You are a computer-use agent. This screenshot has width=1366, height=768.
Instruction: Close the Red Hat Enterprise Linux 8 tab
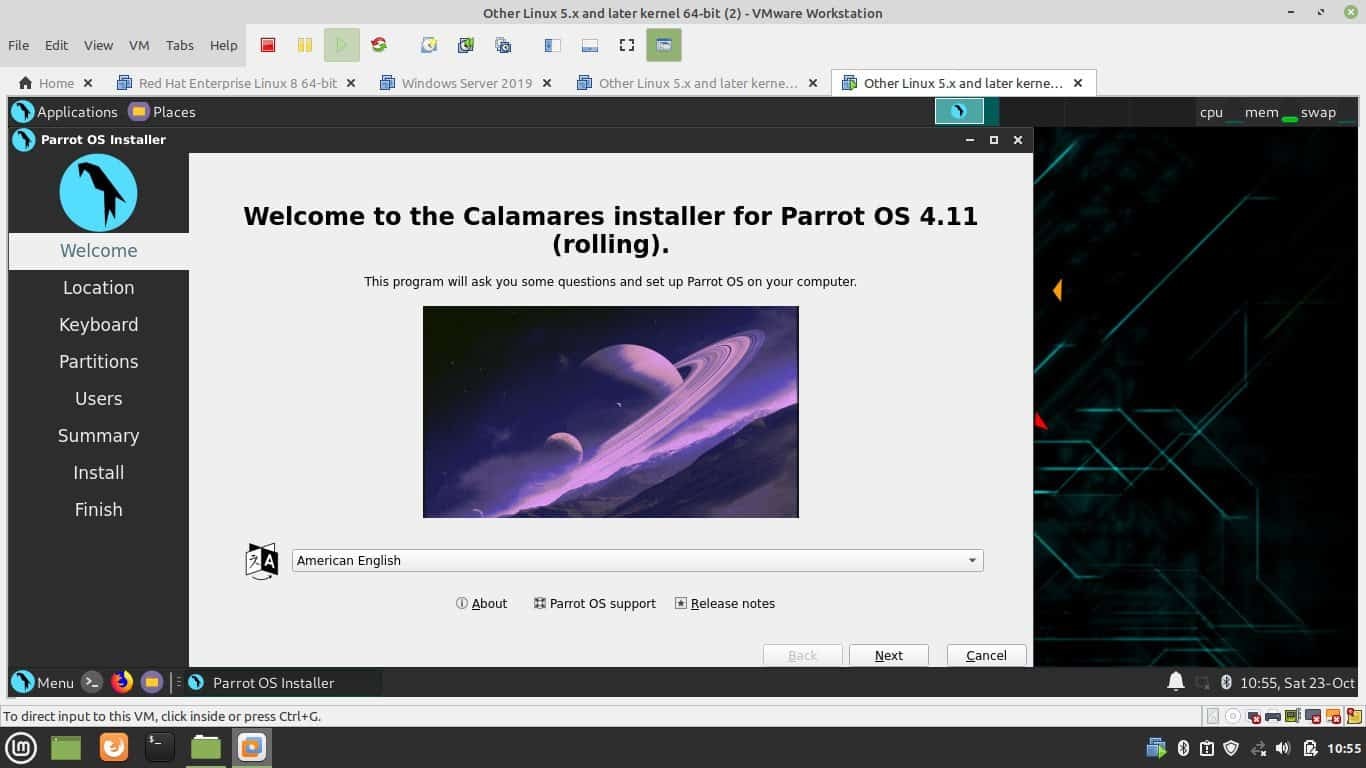tap(351, 83)
